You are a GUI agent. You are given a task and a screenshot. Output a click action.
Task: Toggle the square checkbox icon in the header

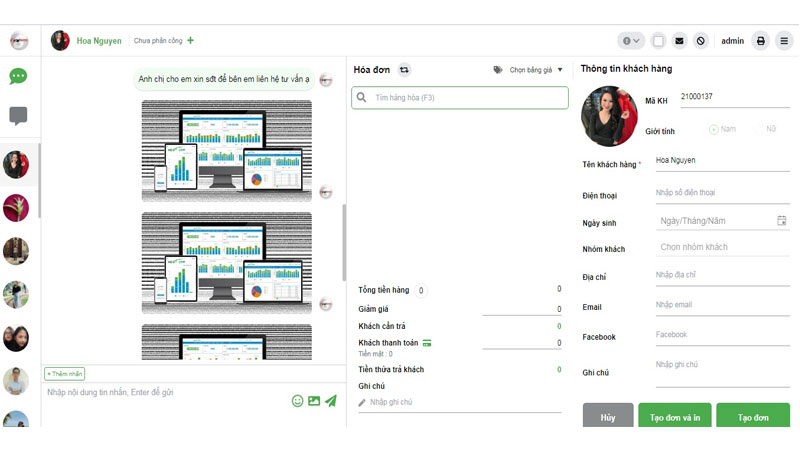pyautogui.click(x=658, y=41)
